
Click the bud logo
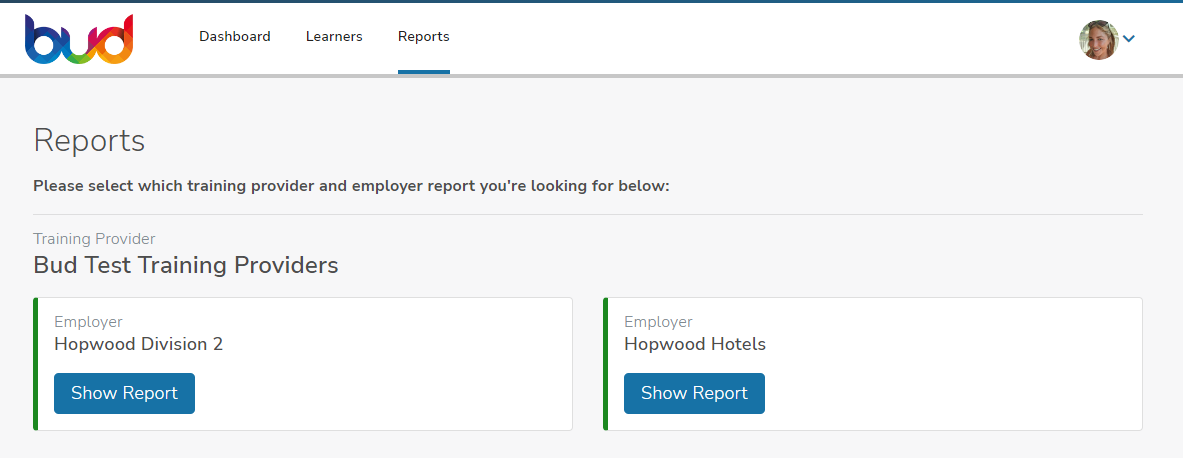79,38
